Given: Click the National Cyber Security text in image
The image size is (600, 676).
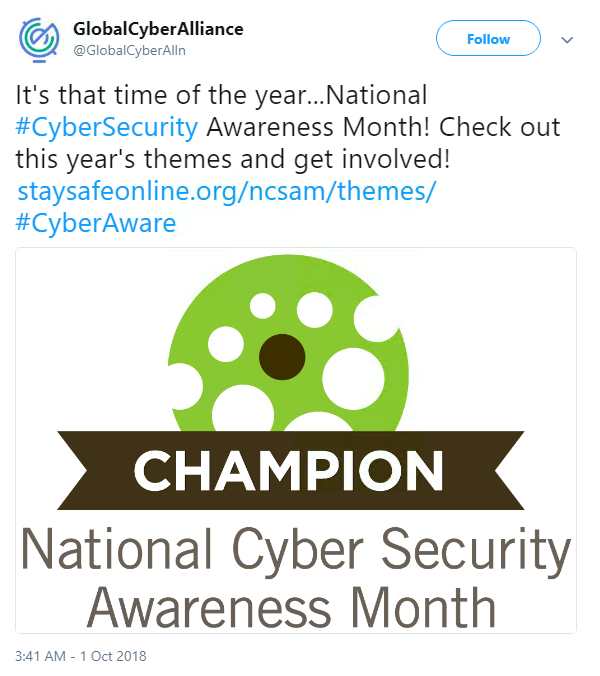Looking at the screenshot, I should tap(296, 549).
